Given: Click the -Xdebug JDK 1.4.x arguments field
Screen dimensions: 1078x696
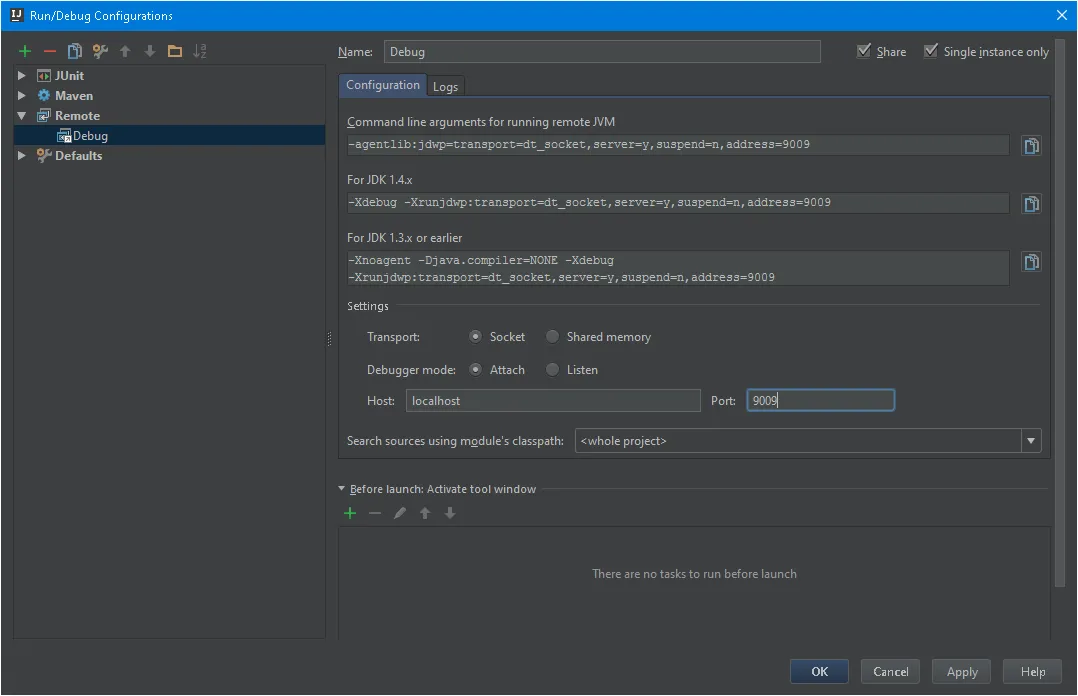Looking at the screenshot, I should tap(677, 203).
